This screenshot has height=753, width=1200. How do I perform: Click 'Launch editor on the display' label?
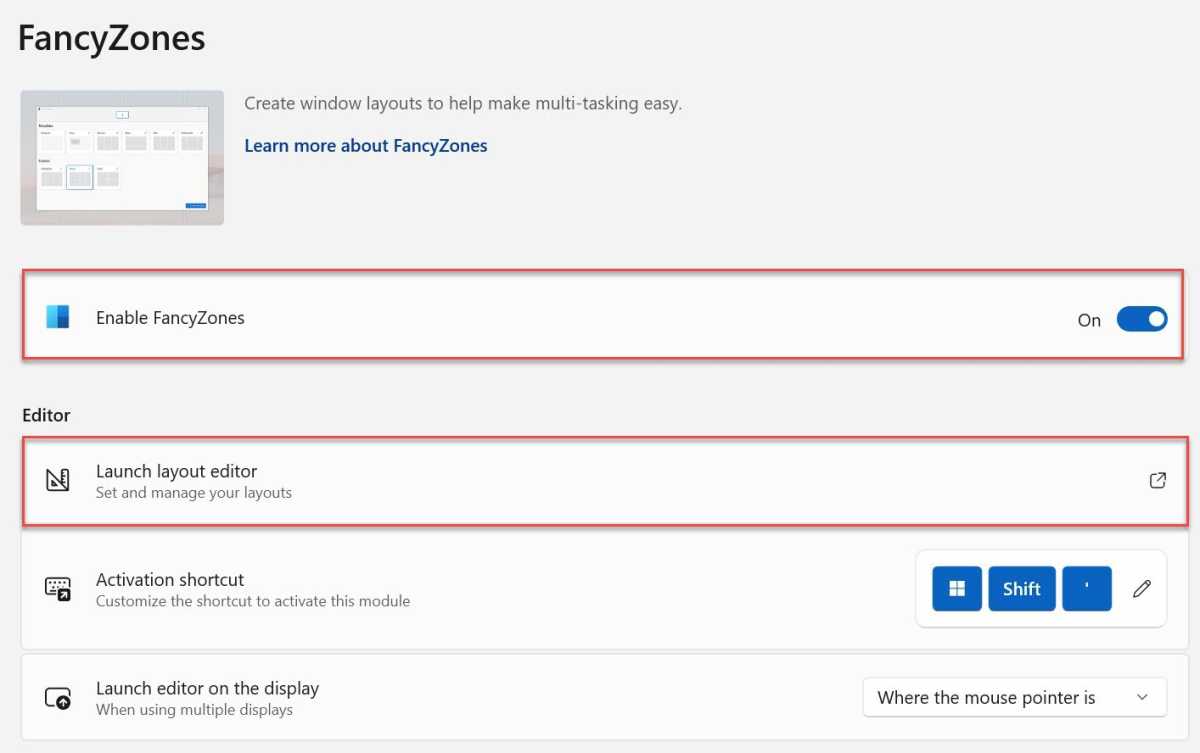click(x=207, y=688)
